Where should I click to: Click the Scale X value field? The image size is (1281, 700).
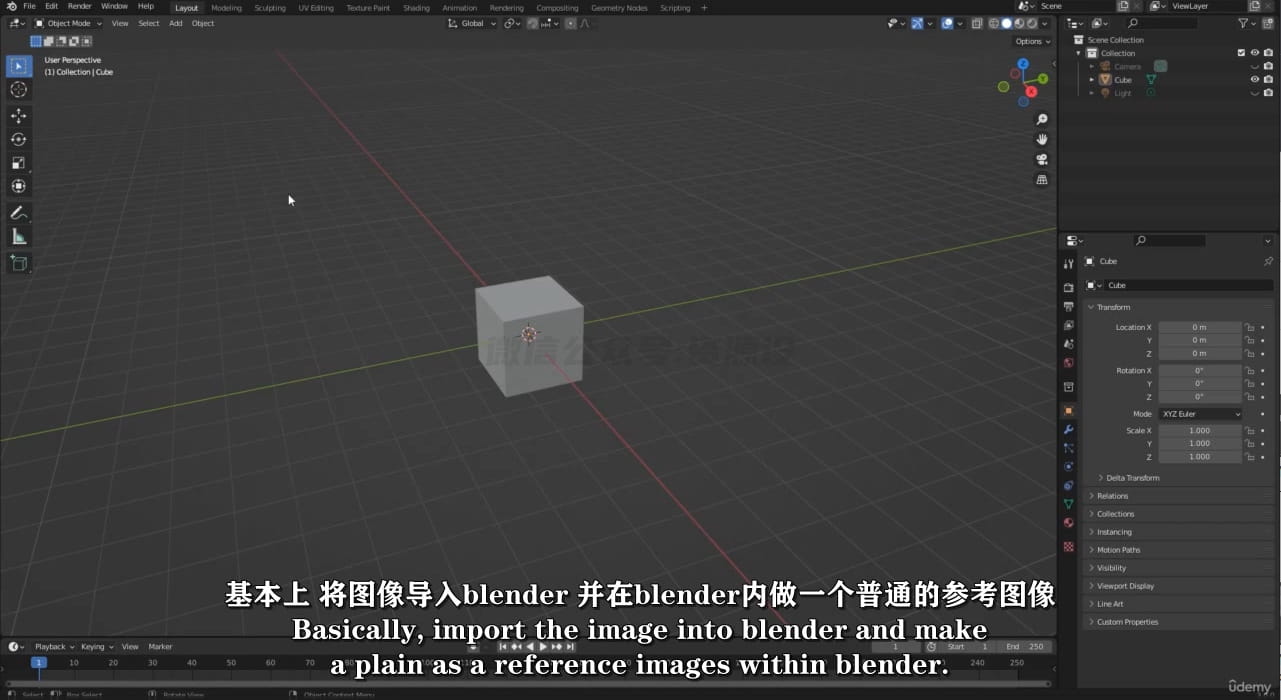click(1200, 431)
